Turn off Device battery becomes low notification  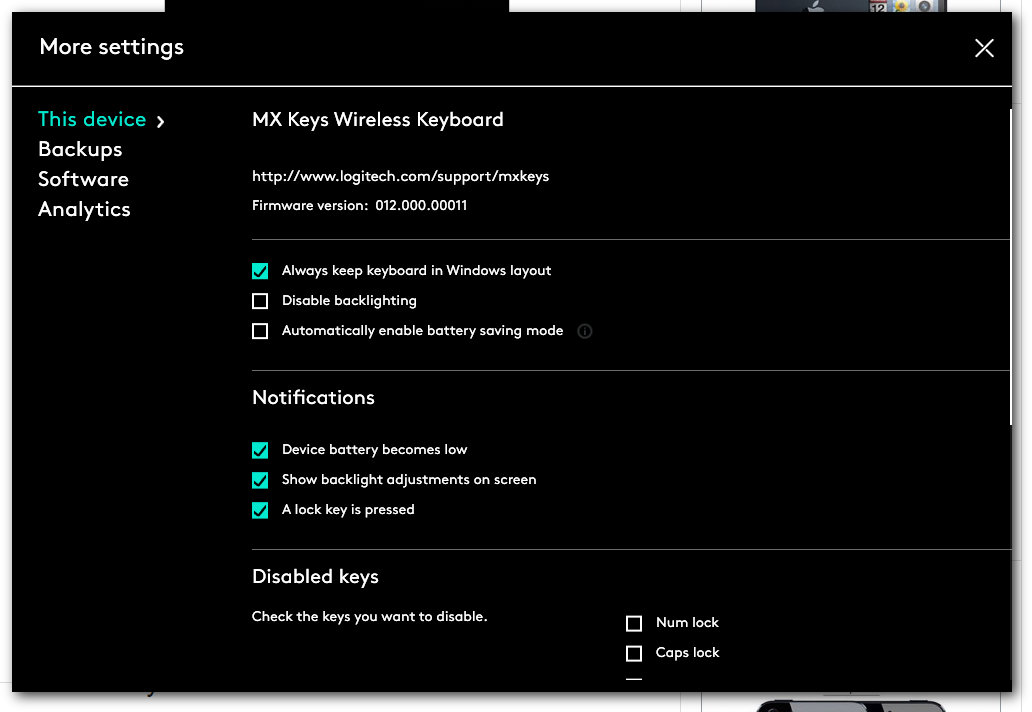pos(260,450)
